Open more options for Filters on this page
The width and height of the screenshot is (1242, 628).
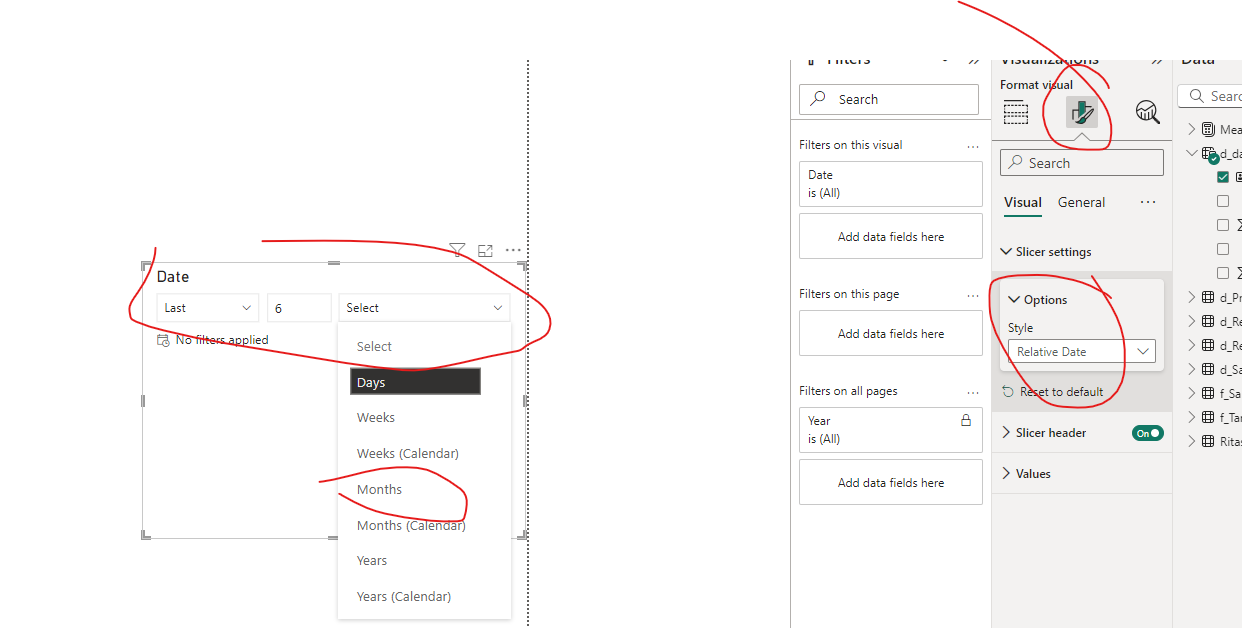pyautogui.click(x=973, y=295)
